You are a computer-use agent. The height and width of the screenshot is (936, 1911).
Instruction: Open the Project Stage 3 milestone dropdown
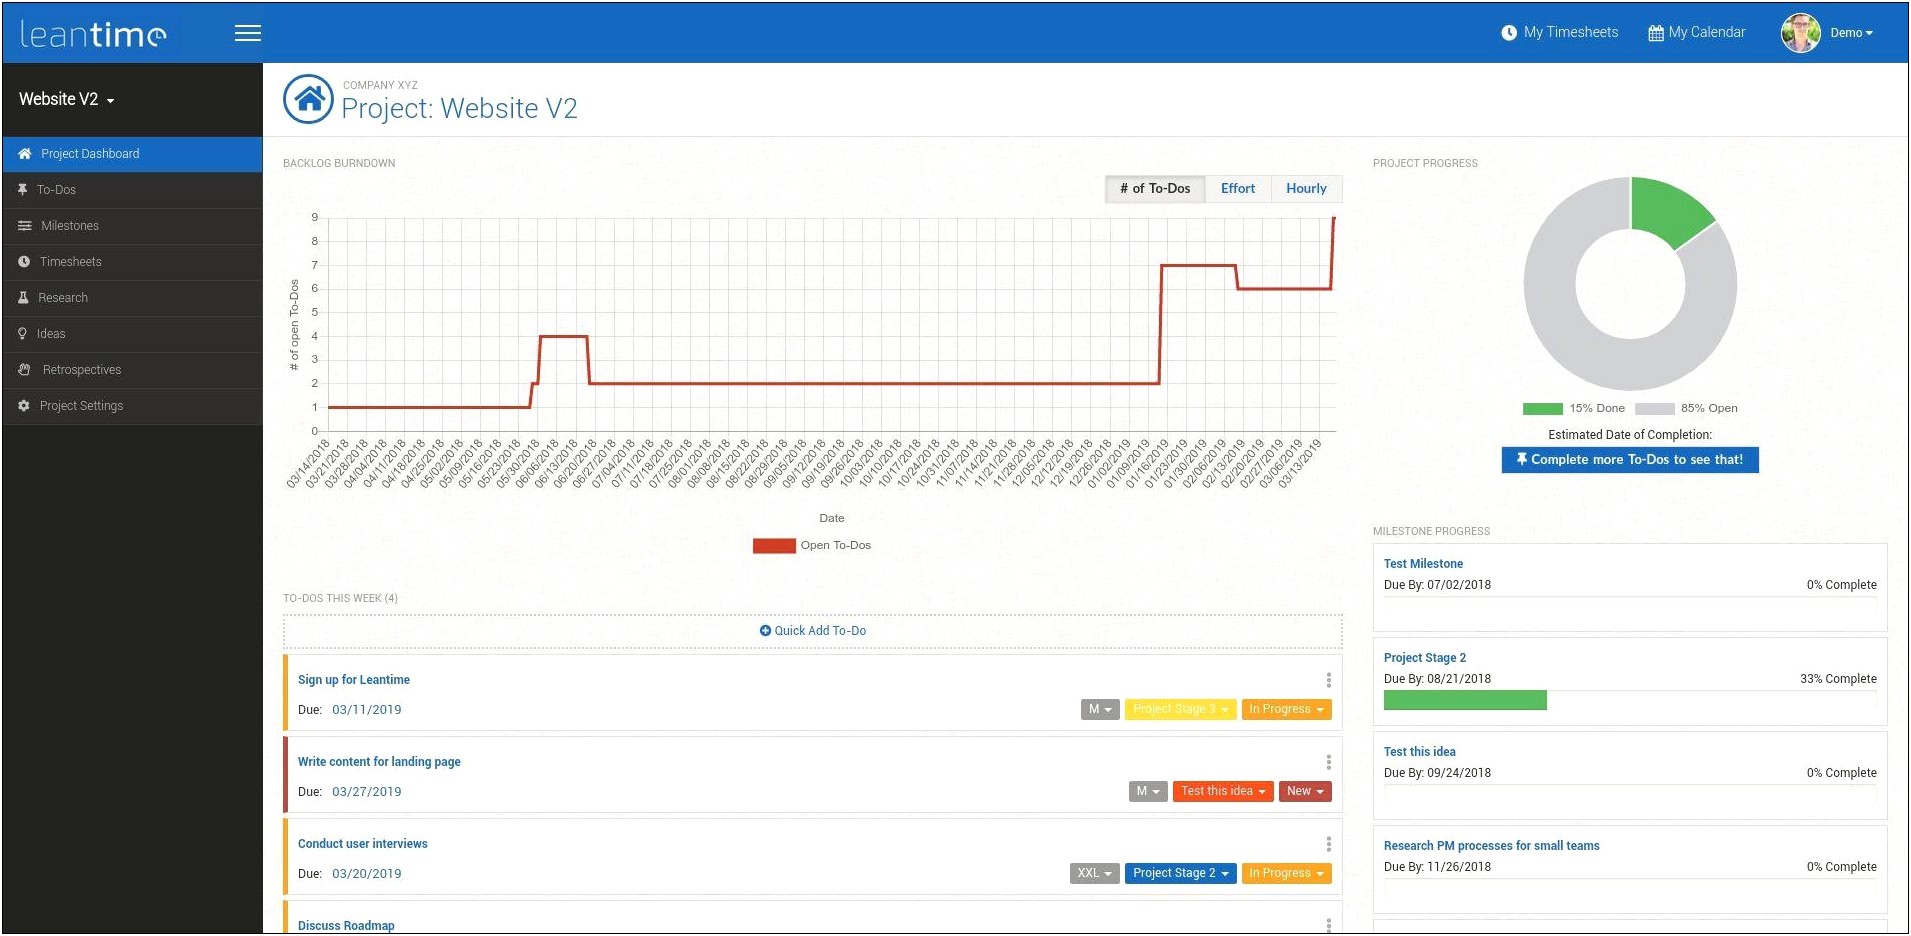[x=1181, y=709]
